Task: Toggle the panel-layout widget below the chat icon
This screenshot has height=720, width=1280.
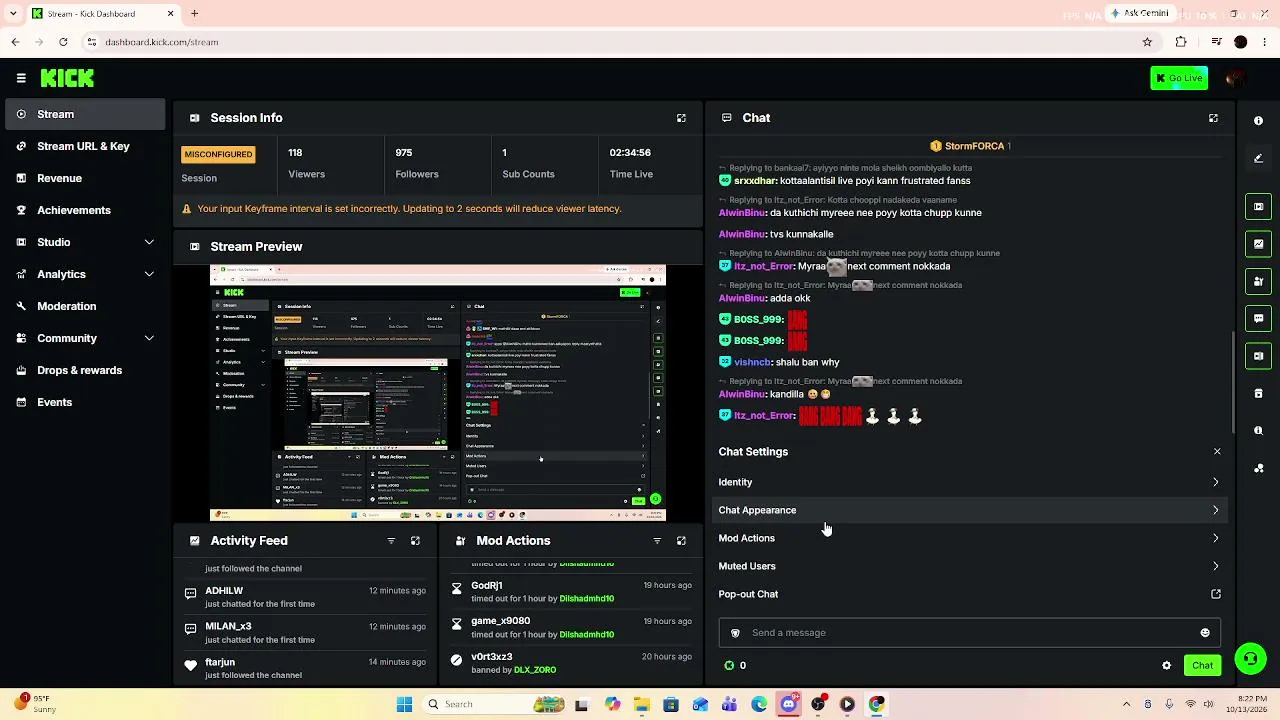Action: pyautogui.click(x=1258, y=356)
